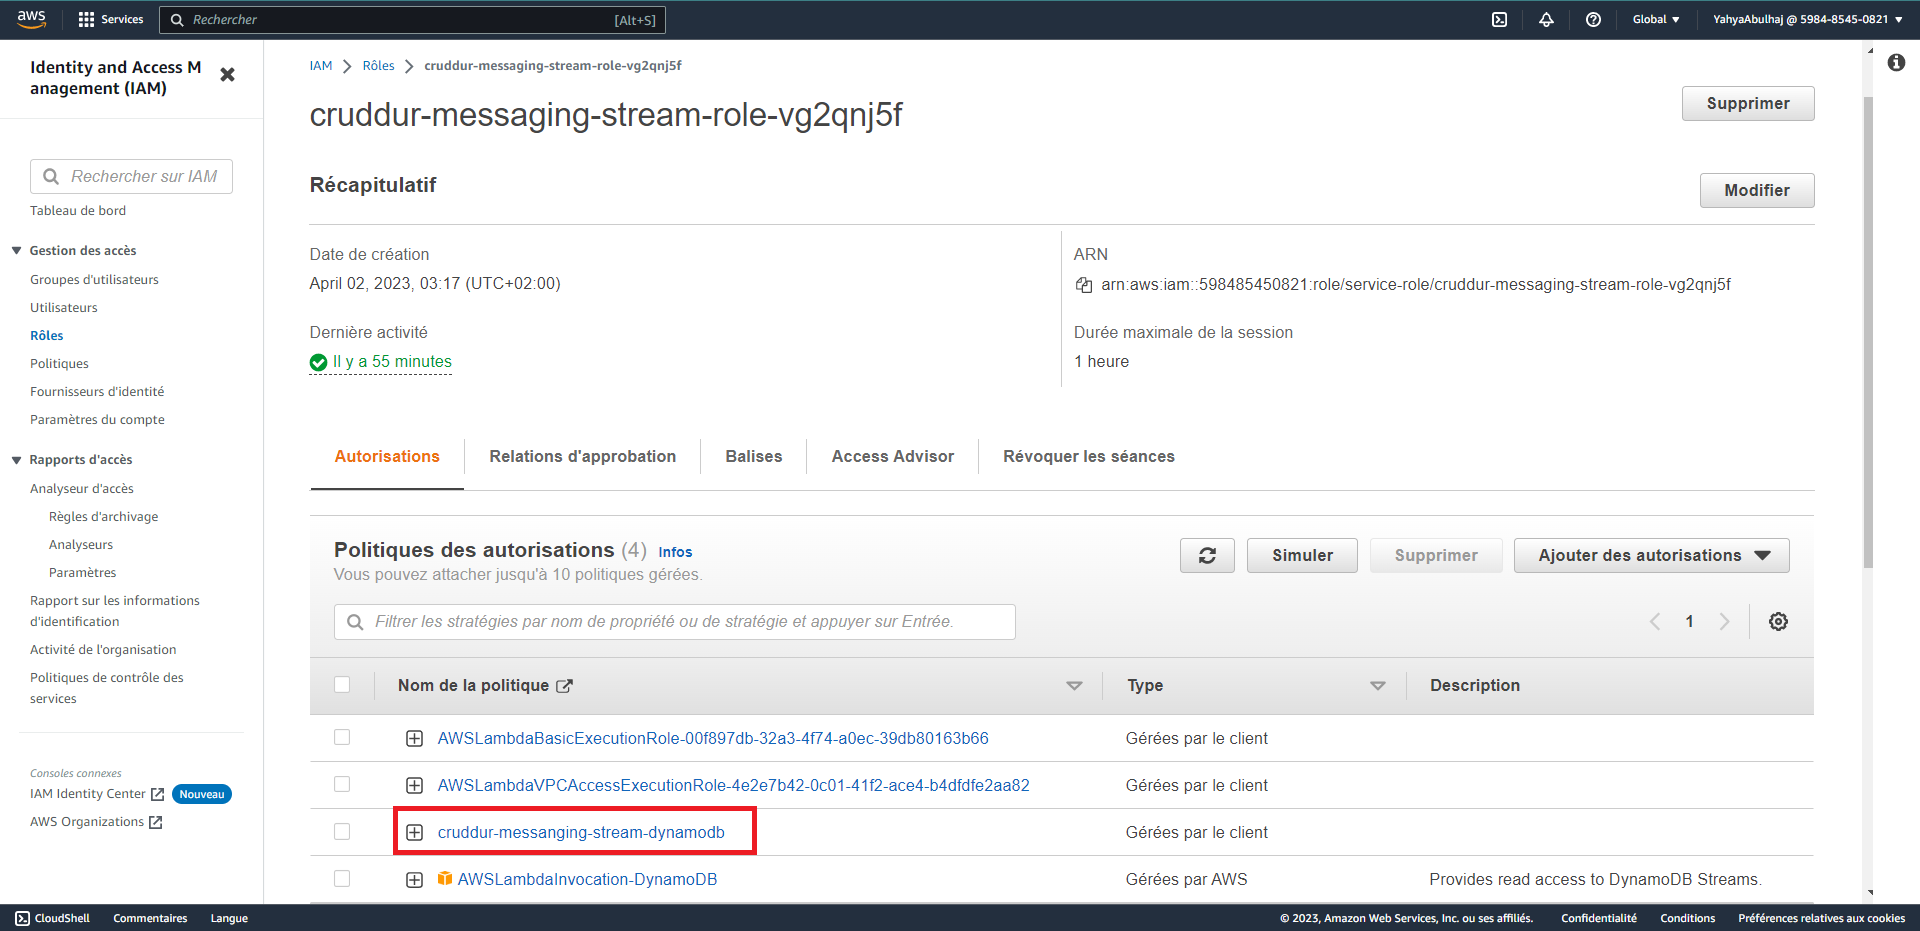The width and height of the screenshot is (1920, 931).
Task: Click the Supprimer role button at top
Action: (x=1748, y=103)
